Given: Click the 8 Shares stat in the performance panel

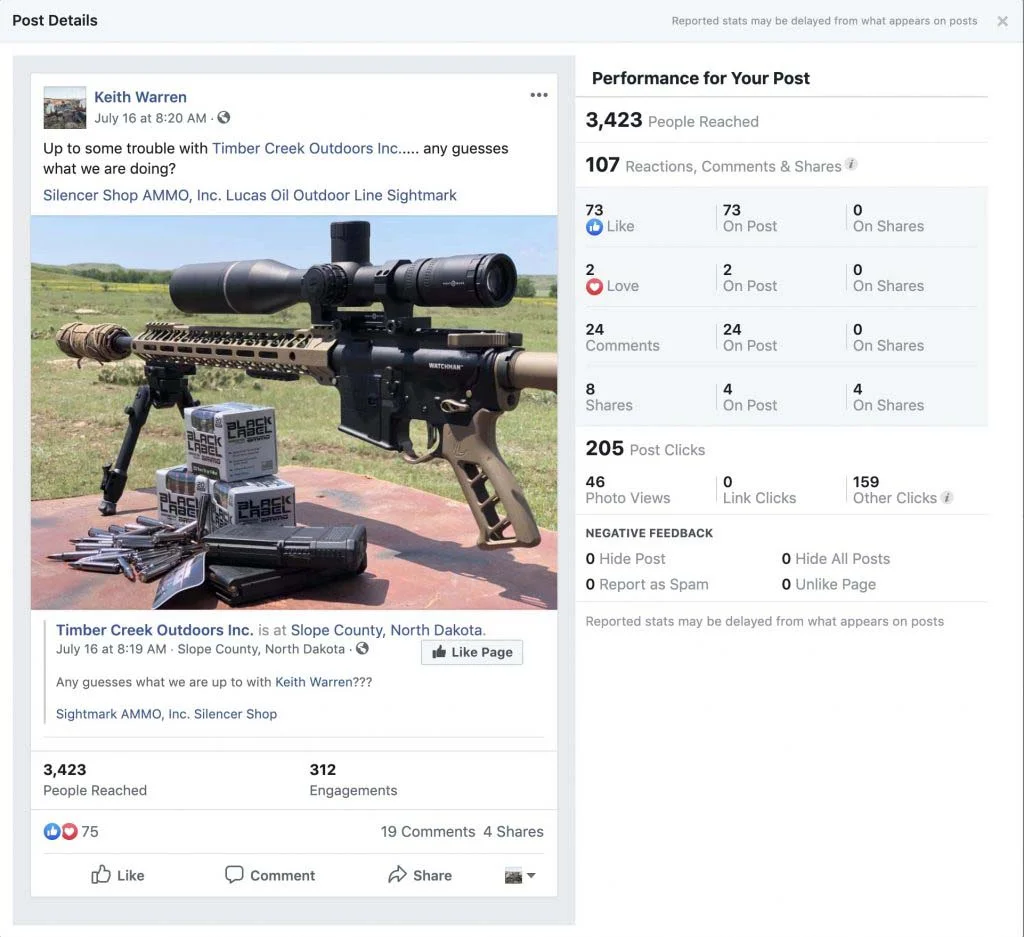Looking at the screenshot, I should tap(609, 397).
